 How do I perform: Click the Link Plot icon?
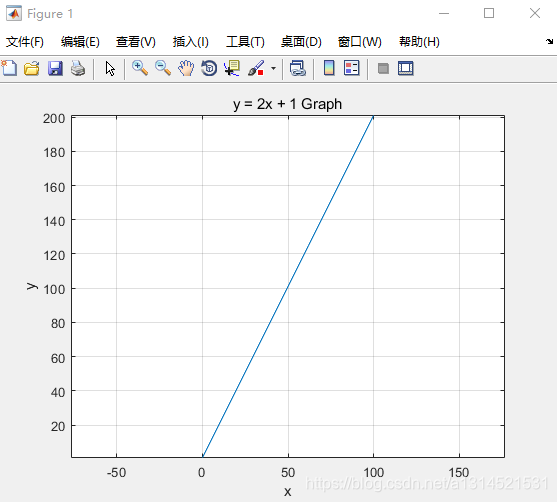point(298,68)
